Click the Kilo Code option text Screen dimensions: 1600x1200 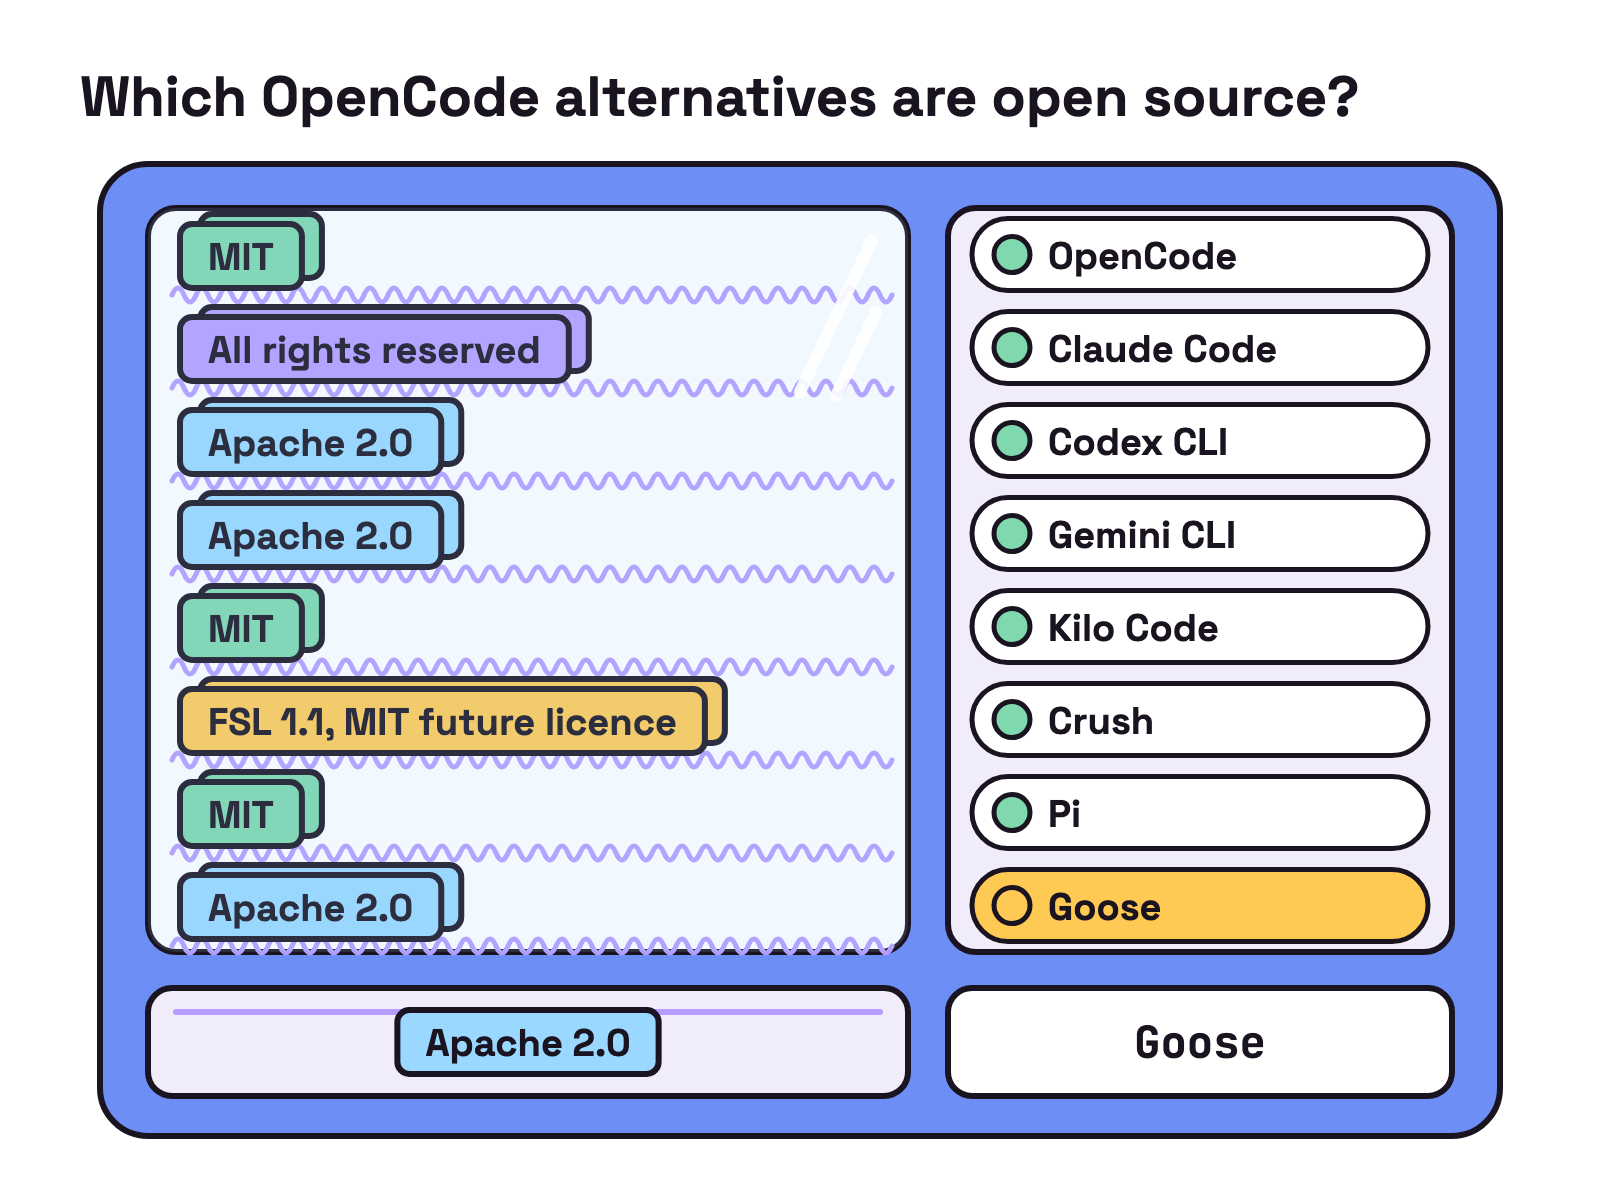tap(1133, 628)
